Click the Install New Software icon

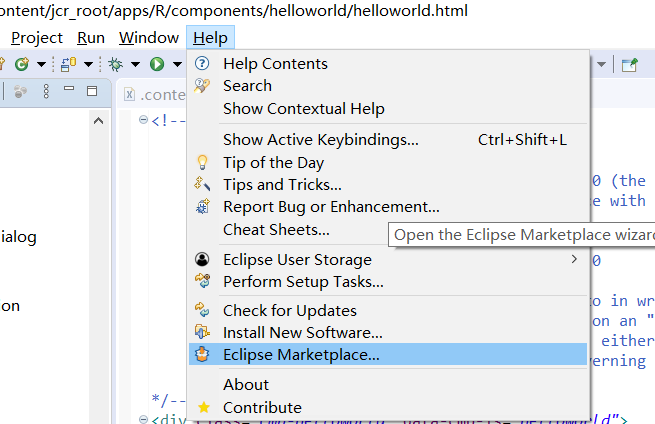(x=202, y=332)
